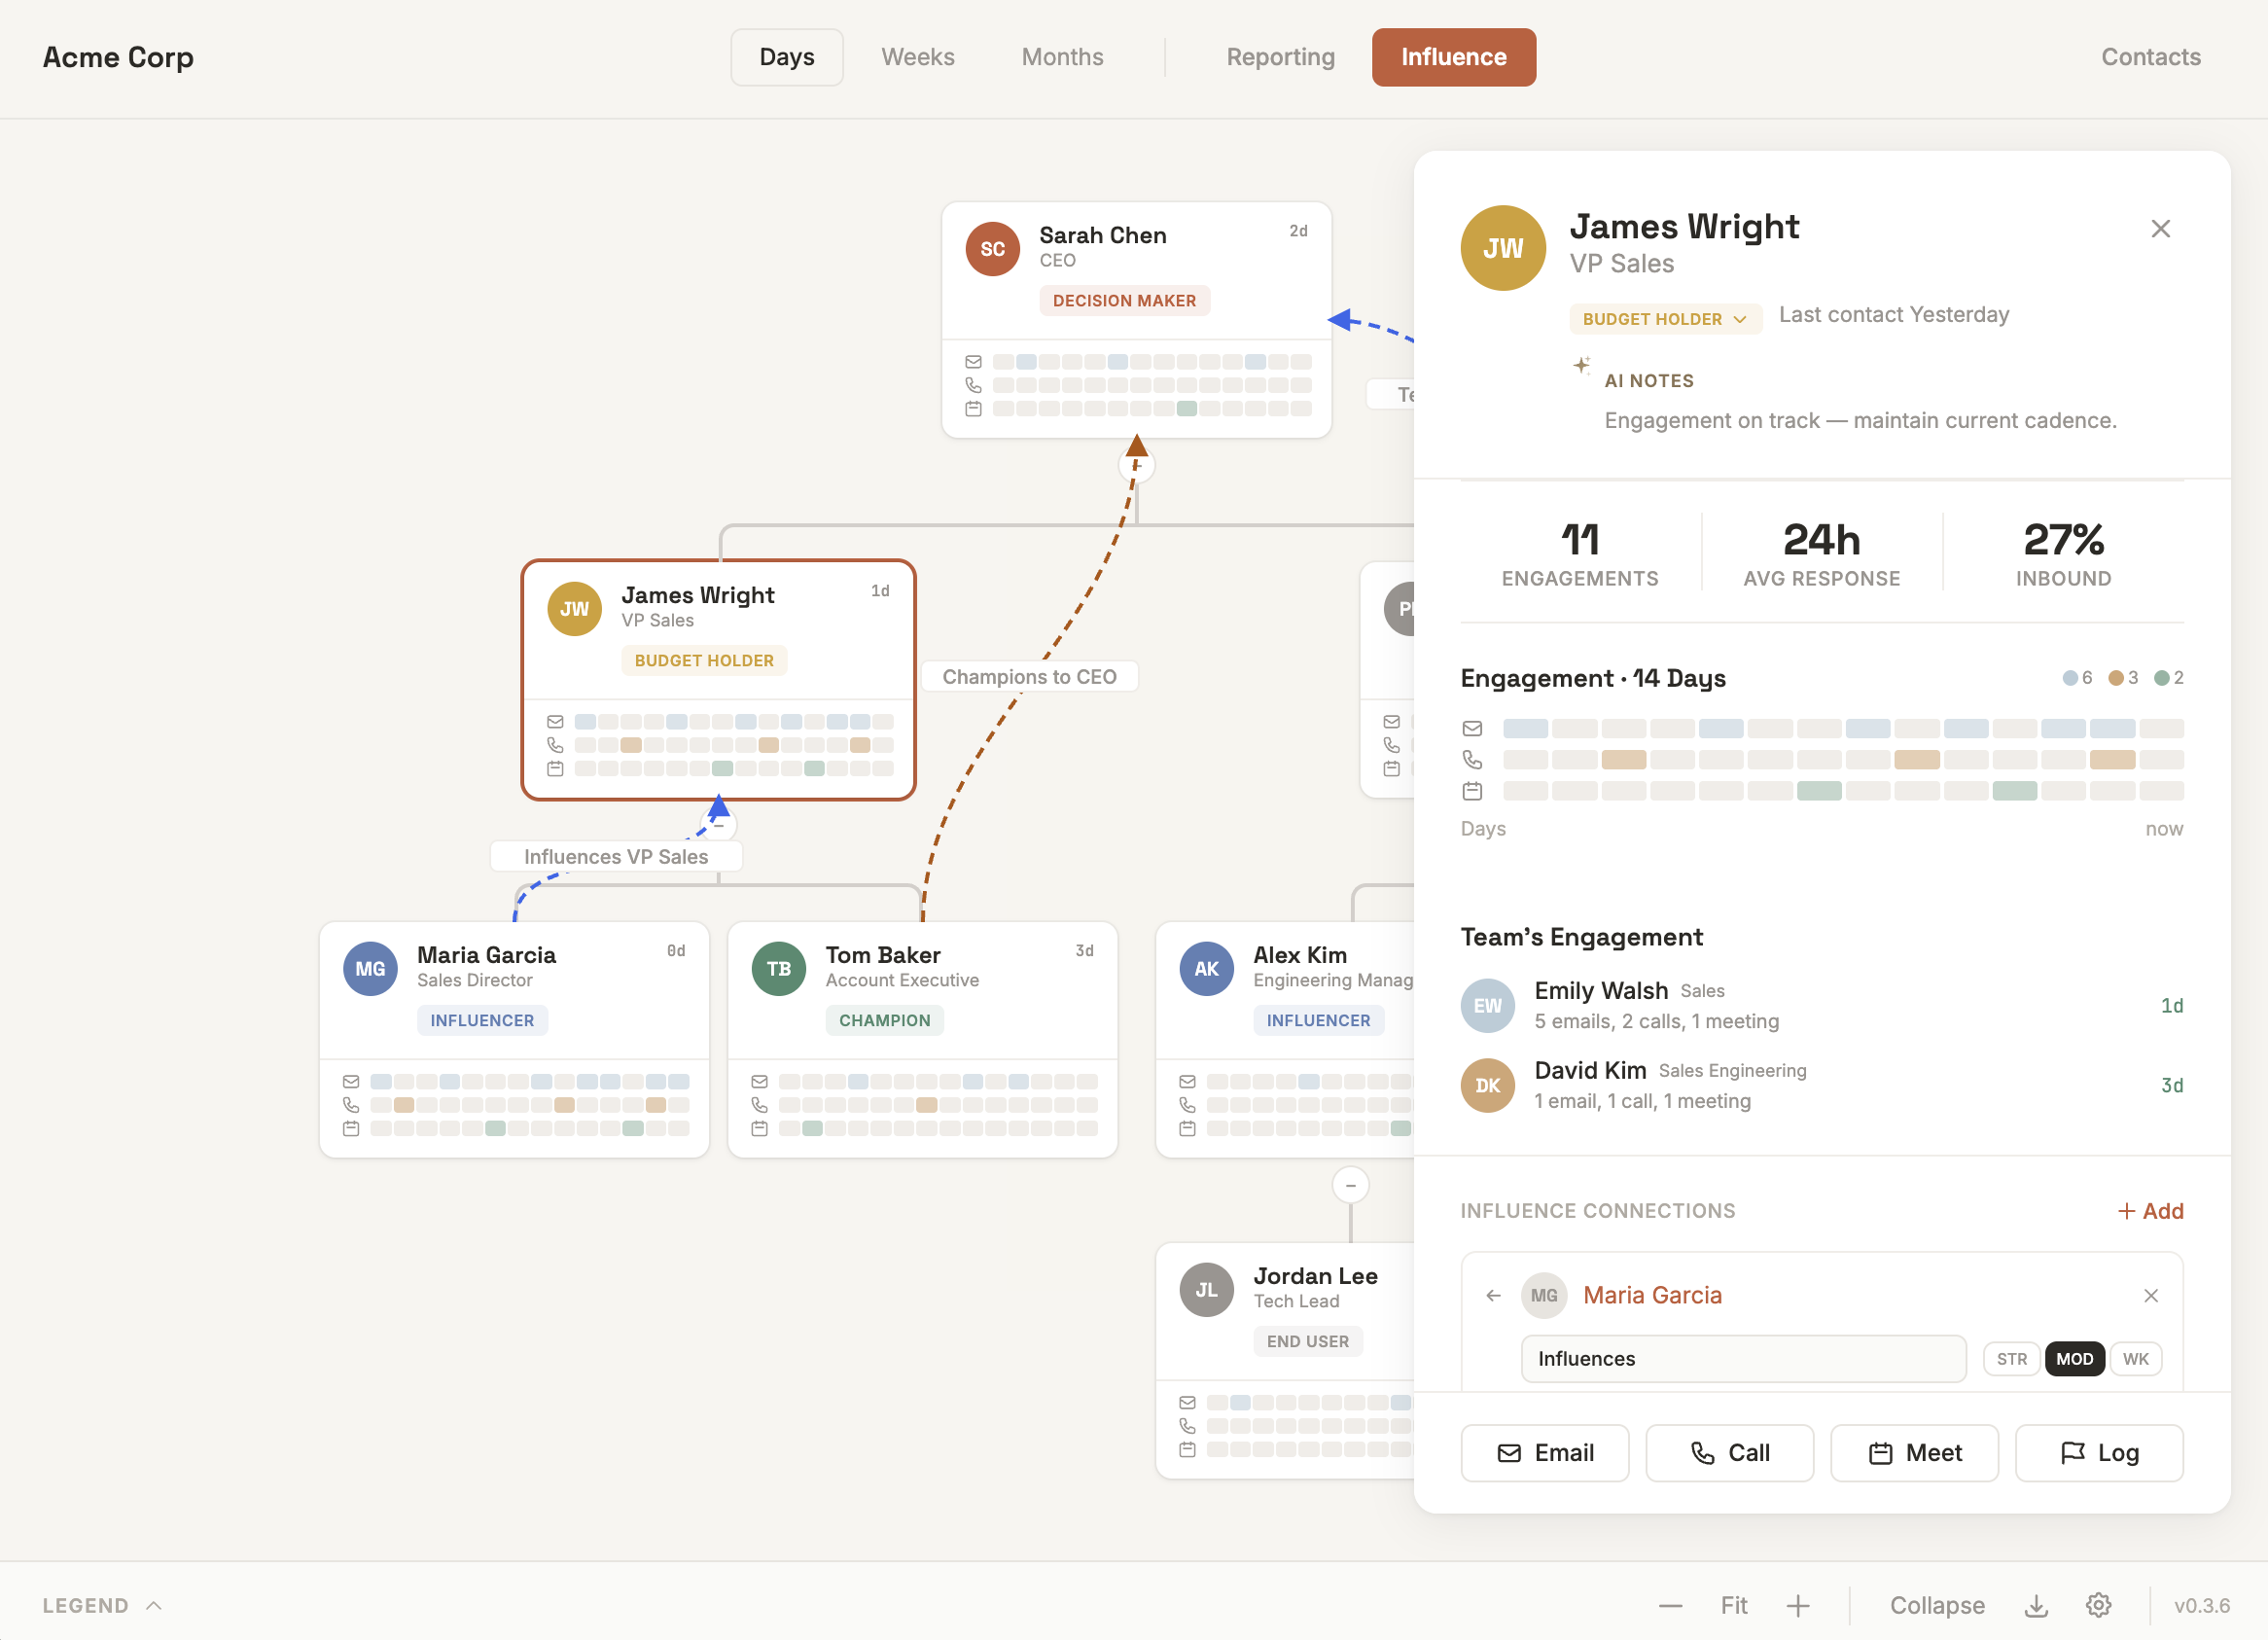The image size is (2268, 1640).
Task: Click the Meet action button
Action: click(1913, 1453)
